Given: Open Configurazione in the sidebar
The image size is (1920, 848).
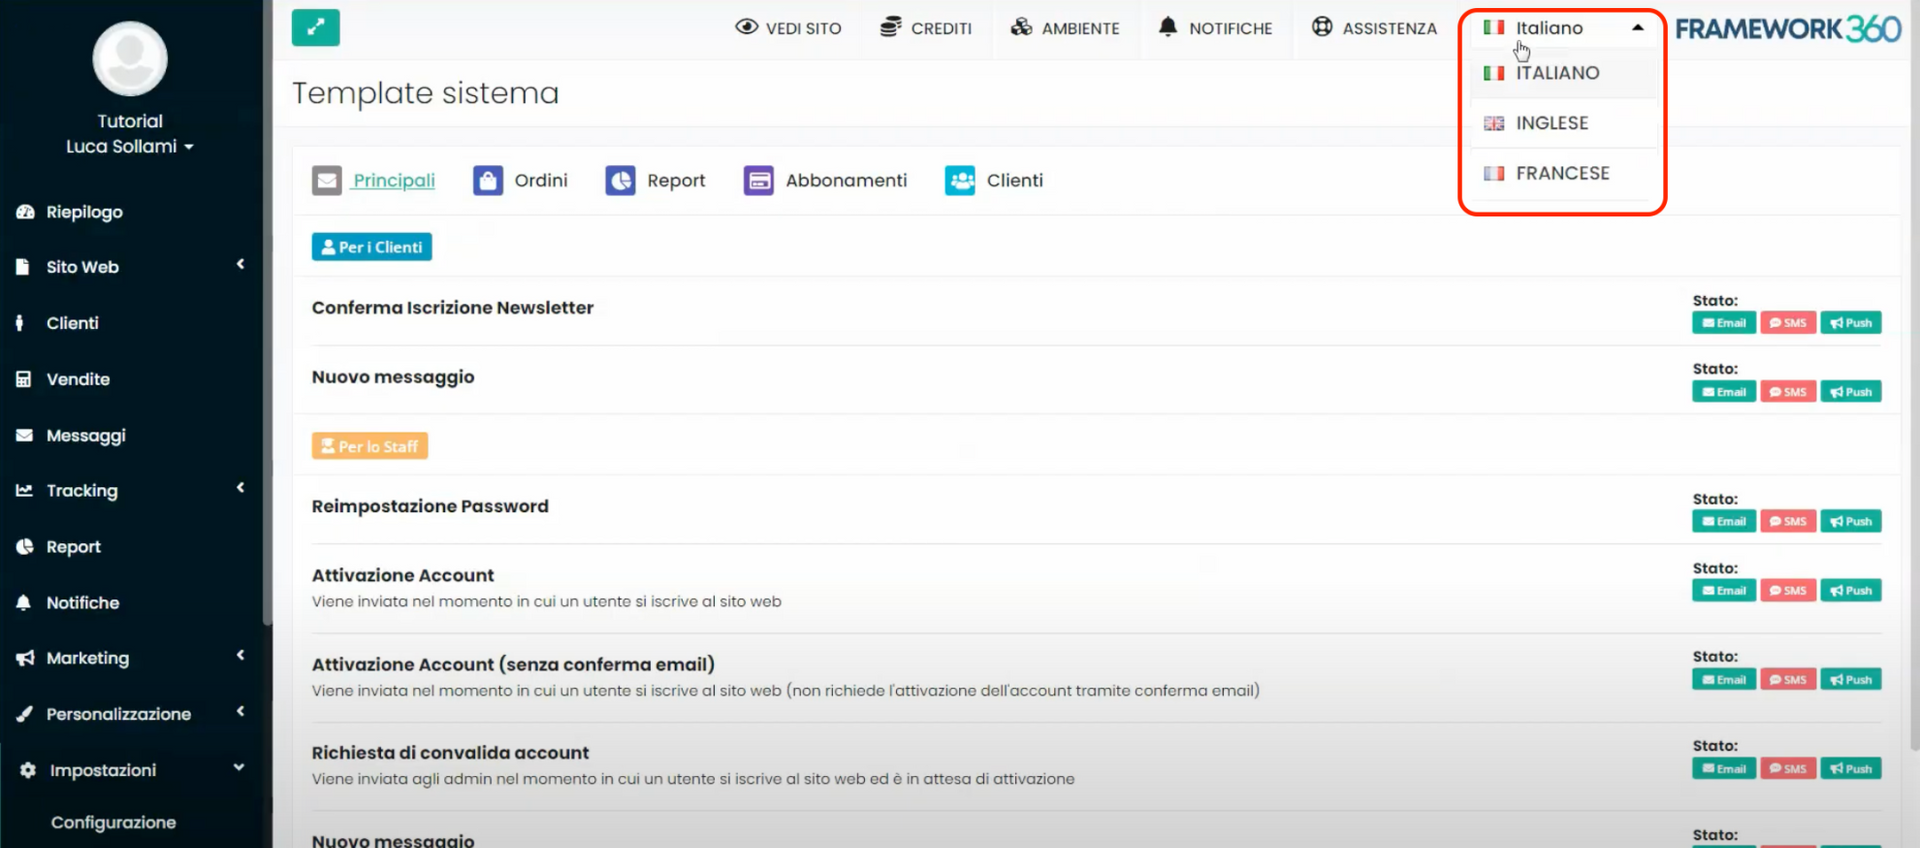Looking at the screenshot, I should 113,822.
